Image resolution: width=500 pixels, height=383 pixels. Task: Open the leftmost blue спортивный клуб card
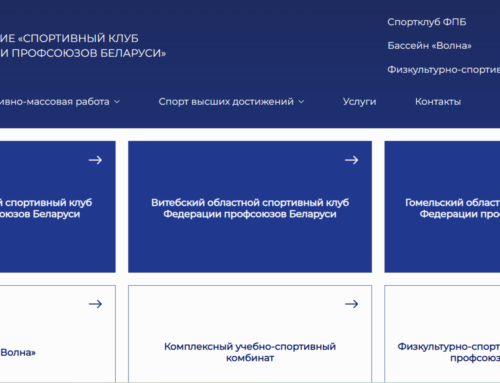tap(58, 207)
